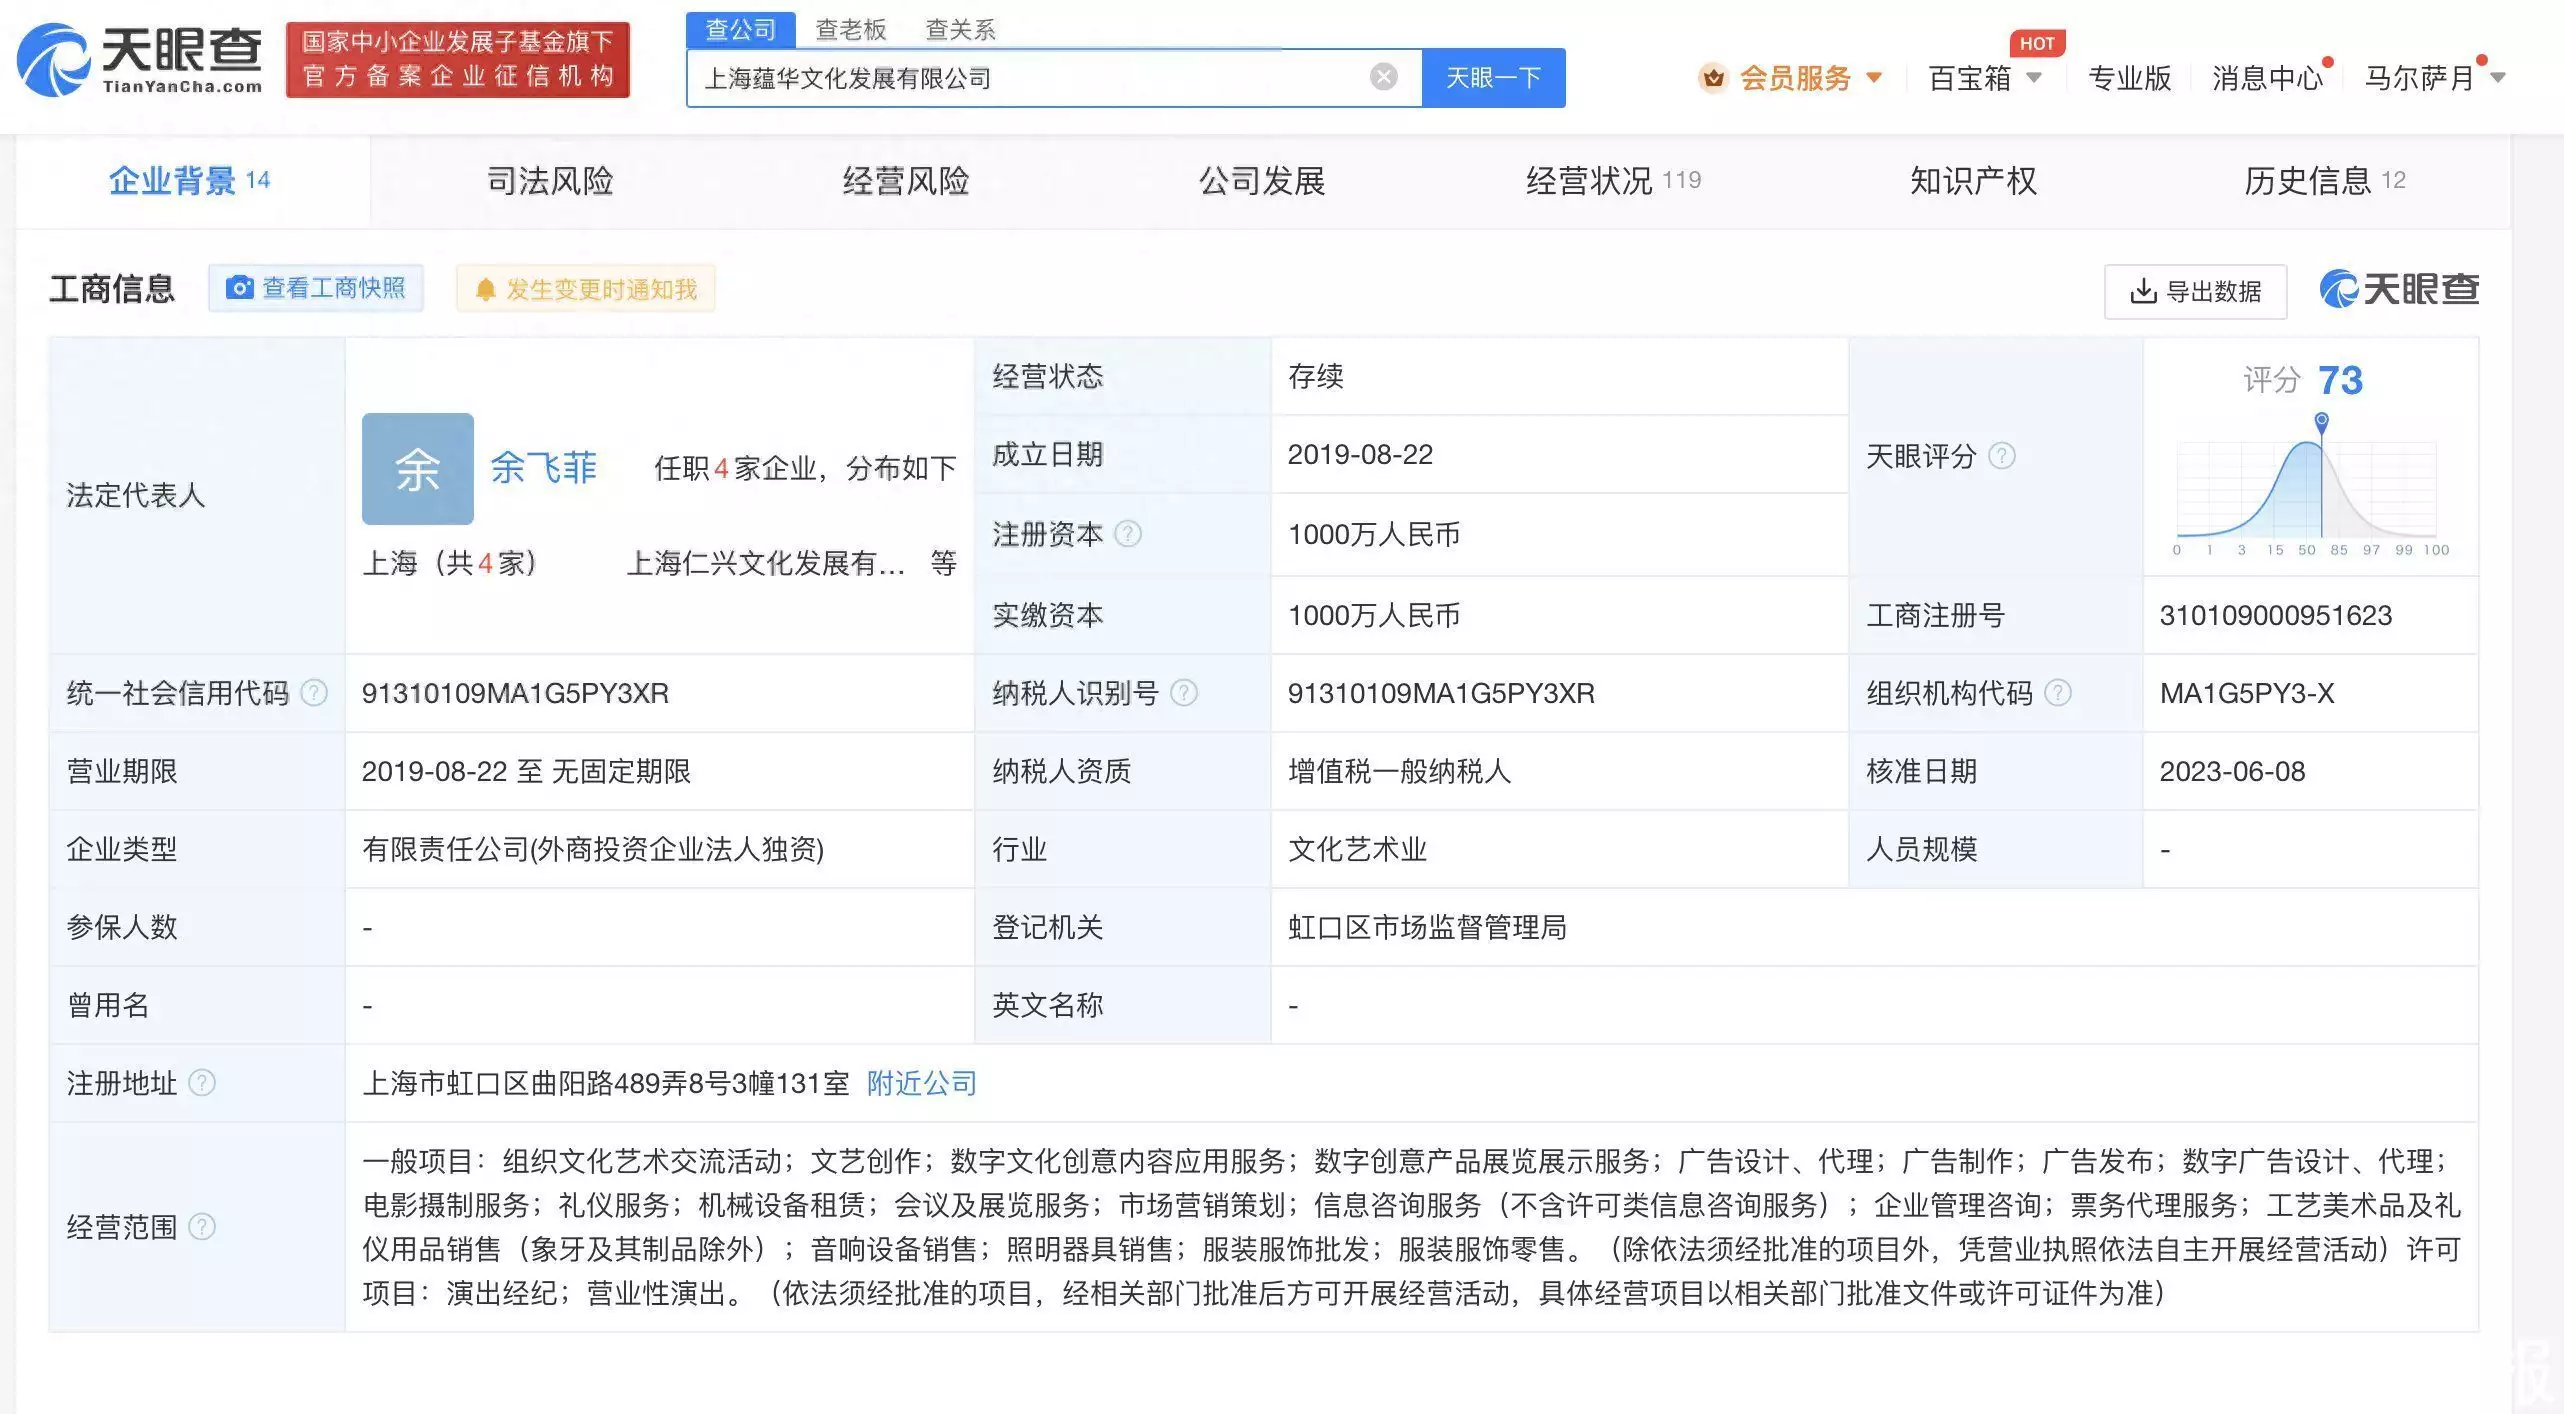Click the 专业版 link in header
The height and width of the screenshot is (1414, 2564).
[x=2129, y=78]
